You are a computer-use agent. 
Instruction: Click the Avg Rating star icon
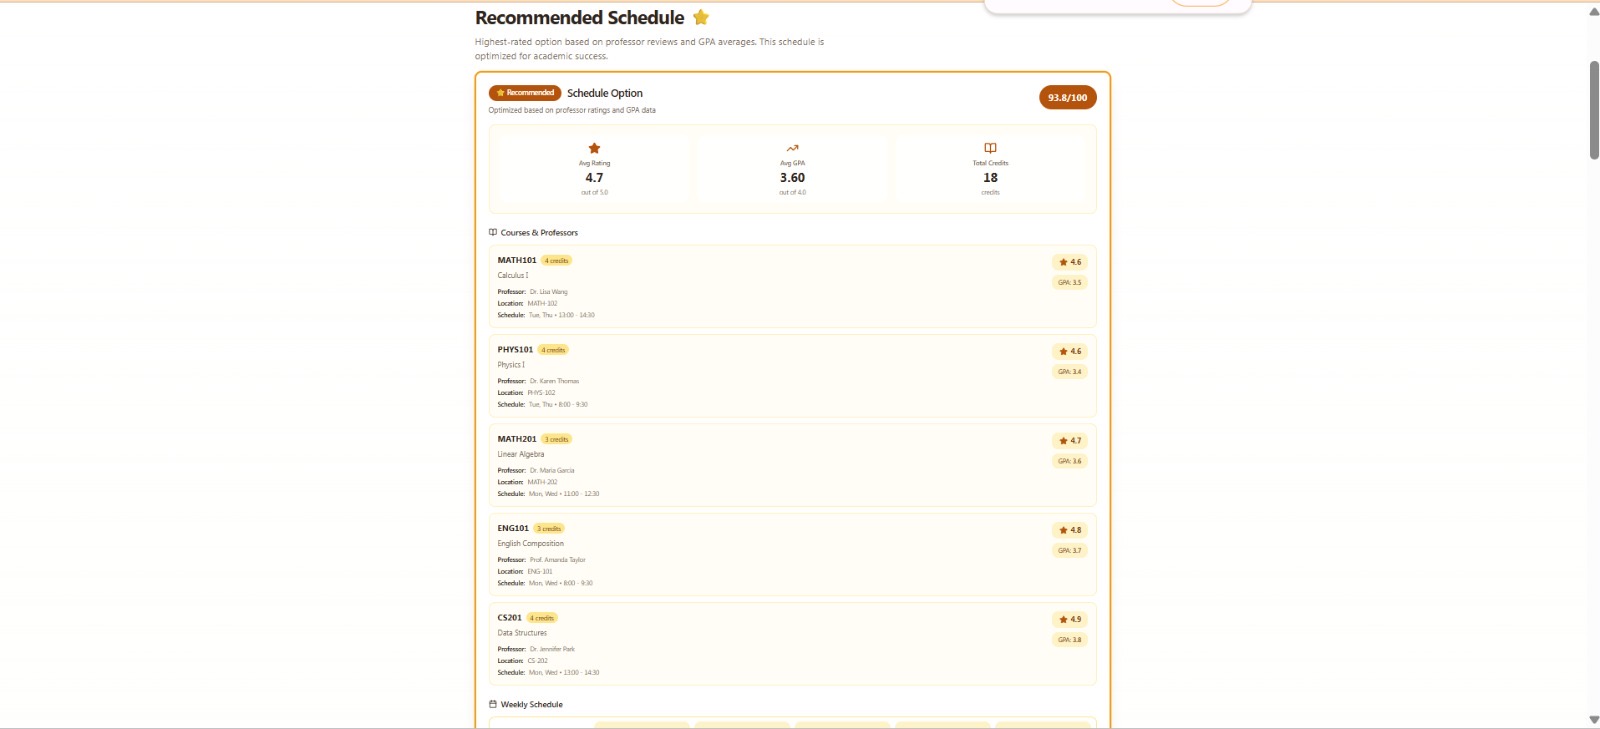click(x=594, y=148)
